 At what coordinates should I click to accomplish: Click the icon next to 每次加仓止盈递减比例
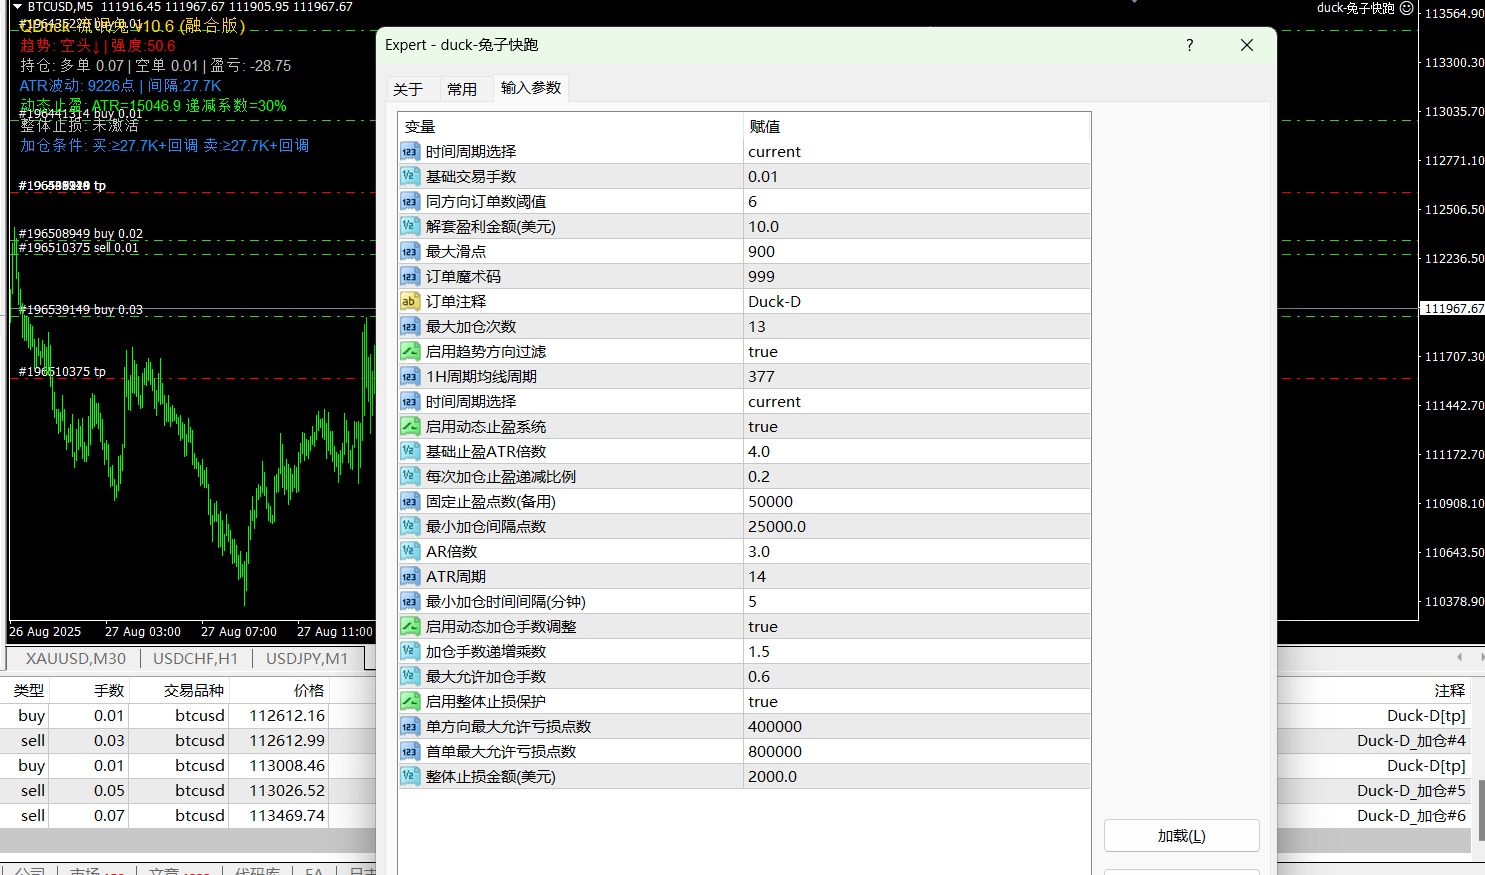tap(410, 476)
